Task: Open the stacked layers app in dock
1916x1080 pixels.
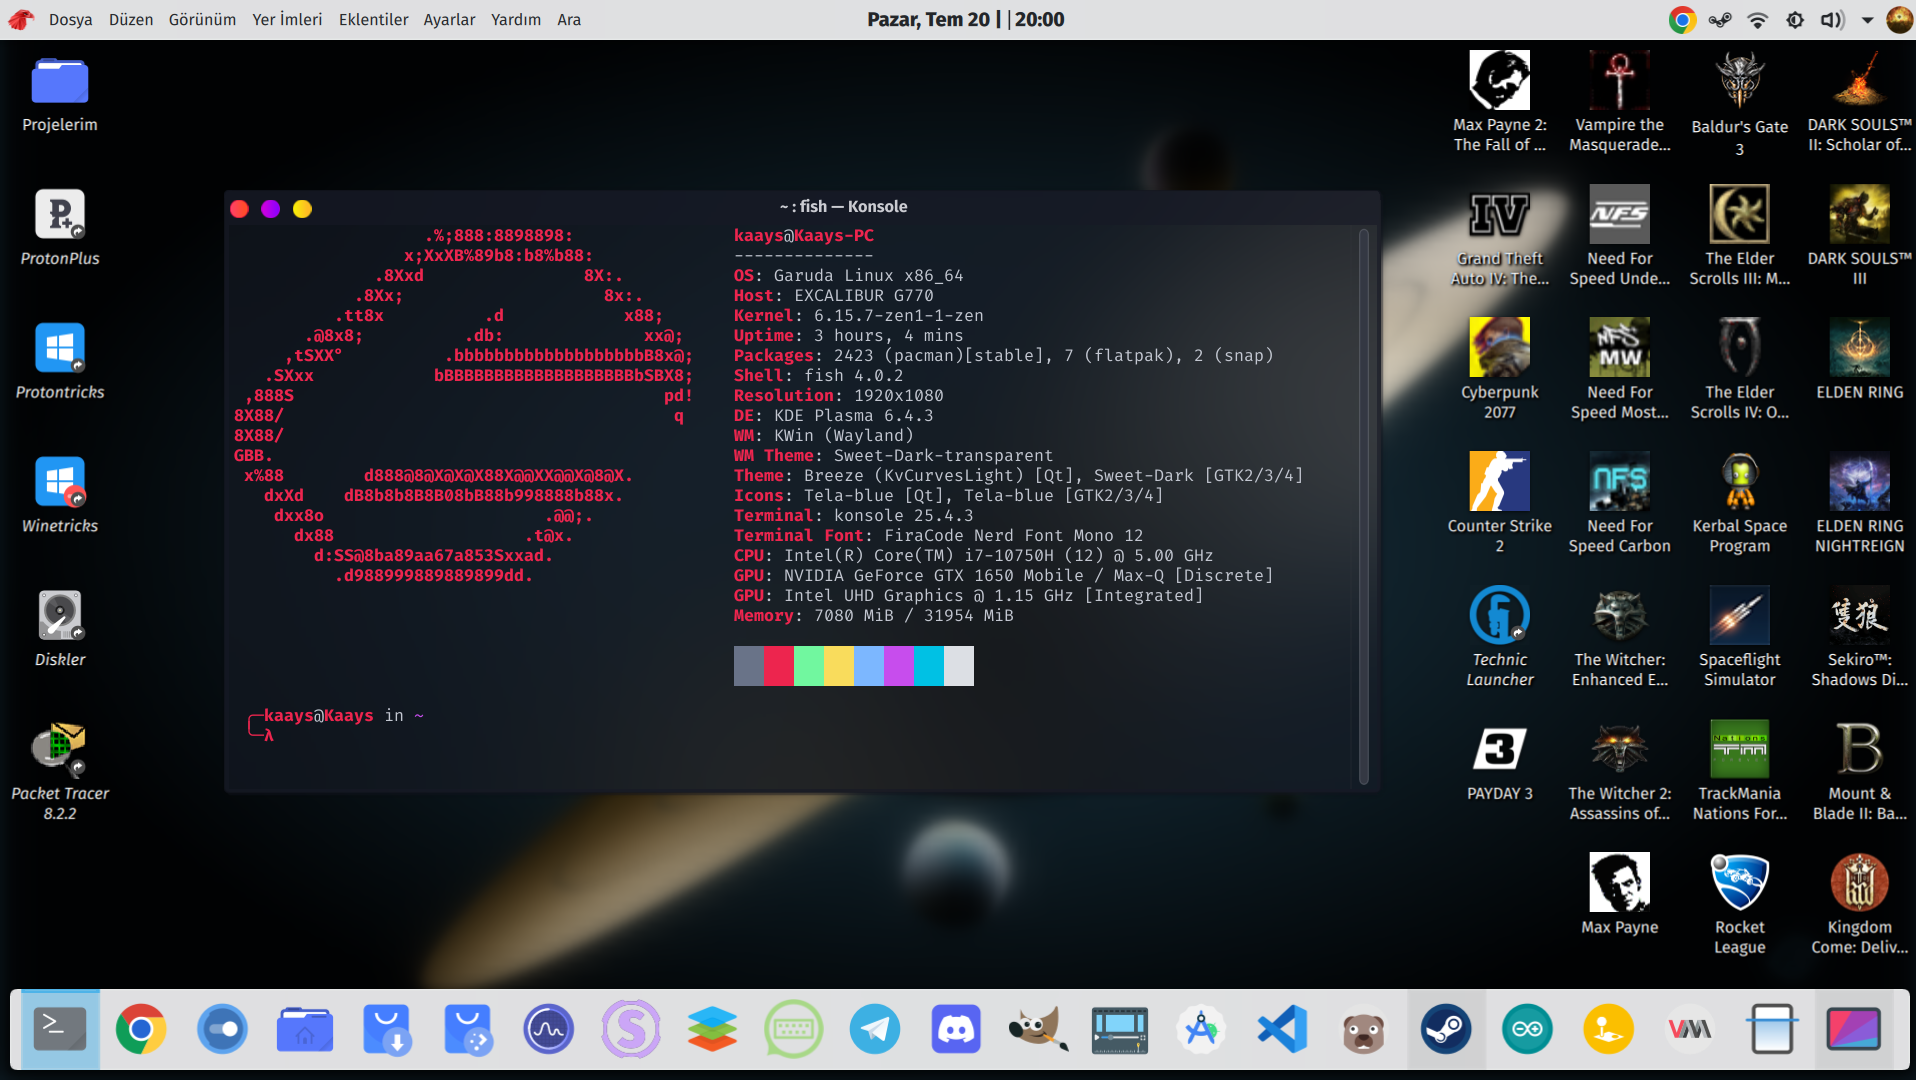Action: [x=712, y=1029]
